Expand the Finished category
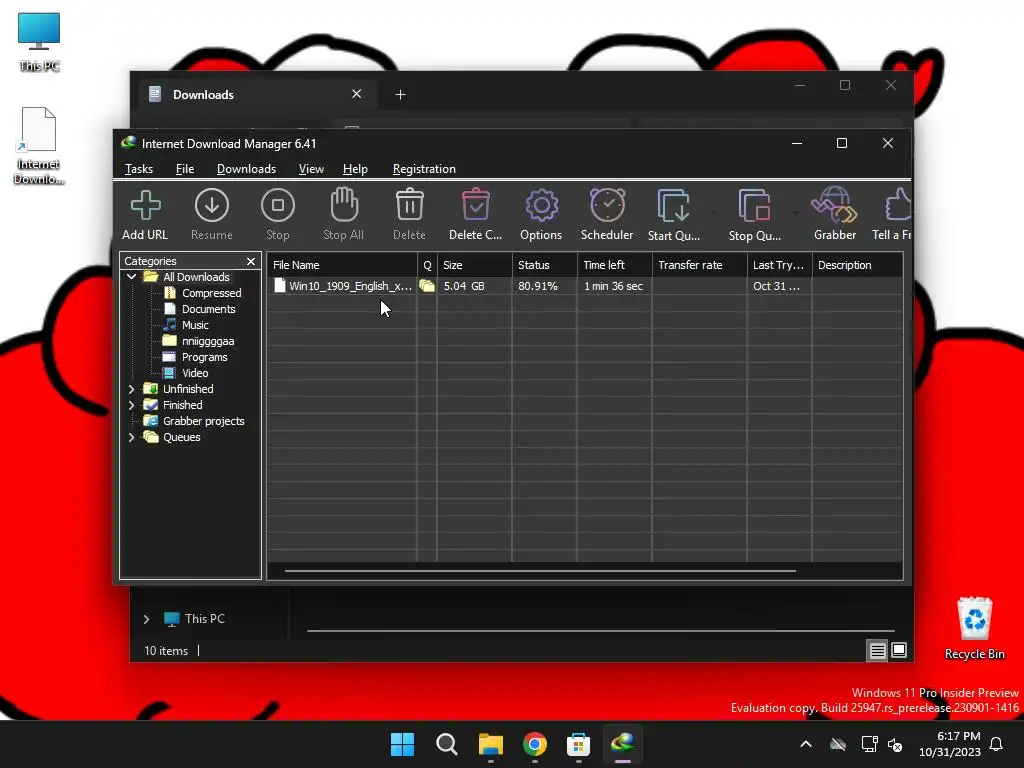The image size is (1024, 768). (x=131, y=405)
